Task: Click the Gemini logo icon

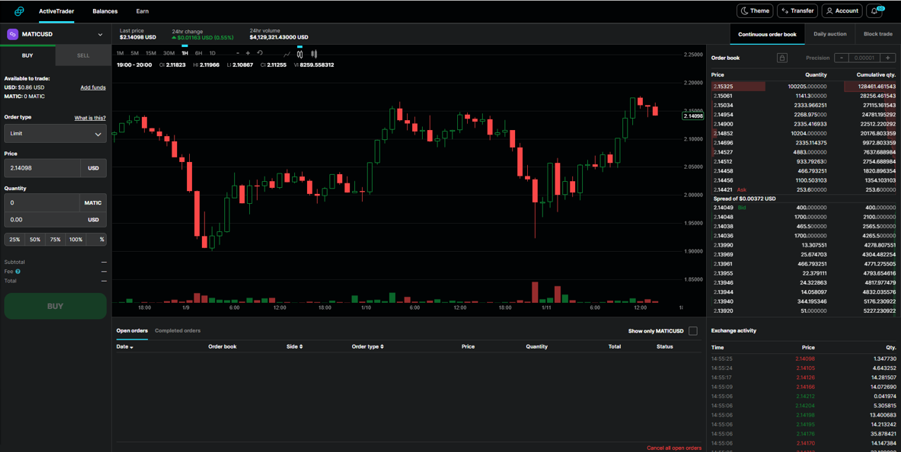Action: point(19,11)
